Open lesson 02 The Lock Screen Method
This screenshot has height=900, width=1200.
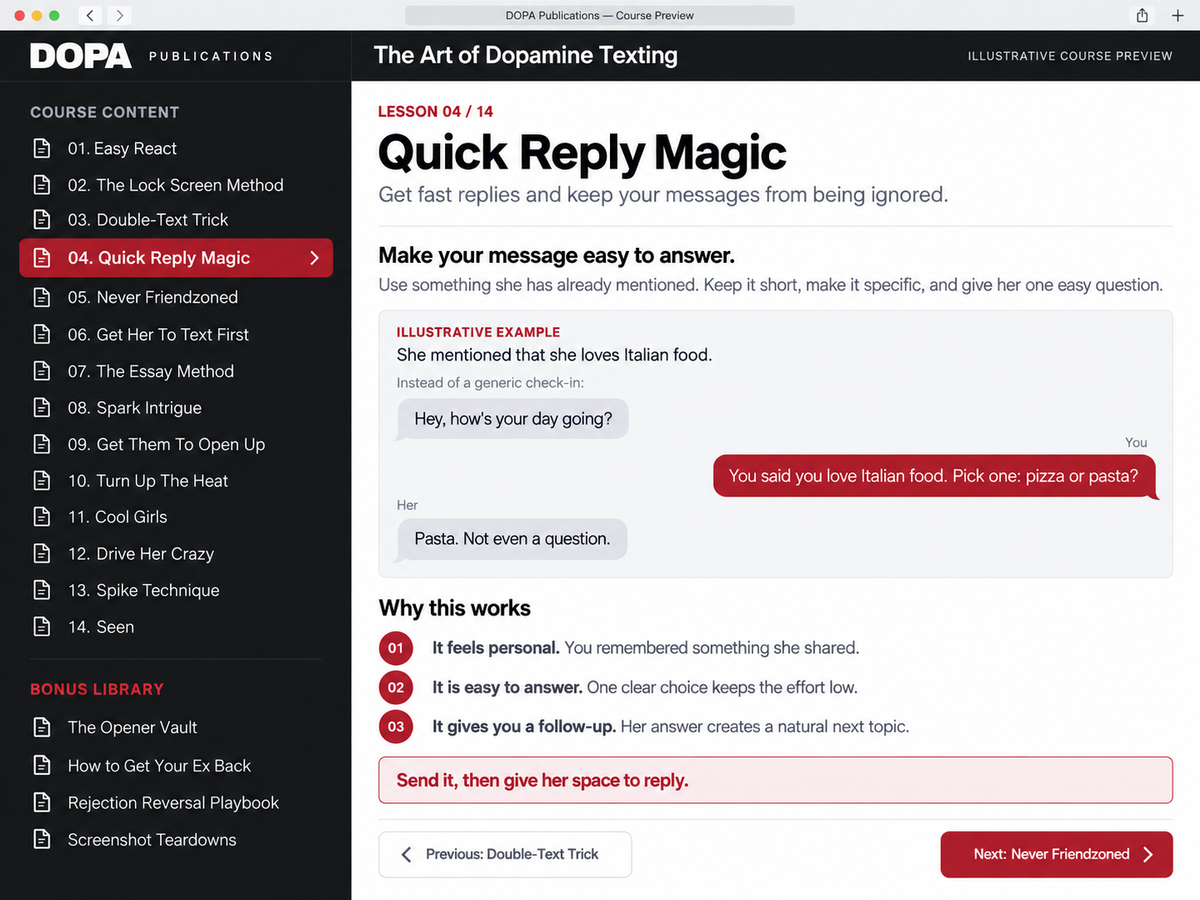coord(175,185)
